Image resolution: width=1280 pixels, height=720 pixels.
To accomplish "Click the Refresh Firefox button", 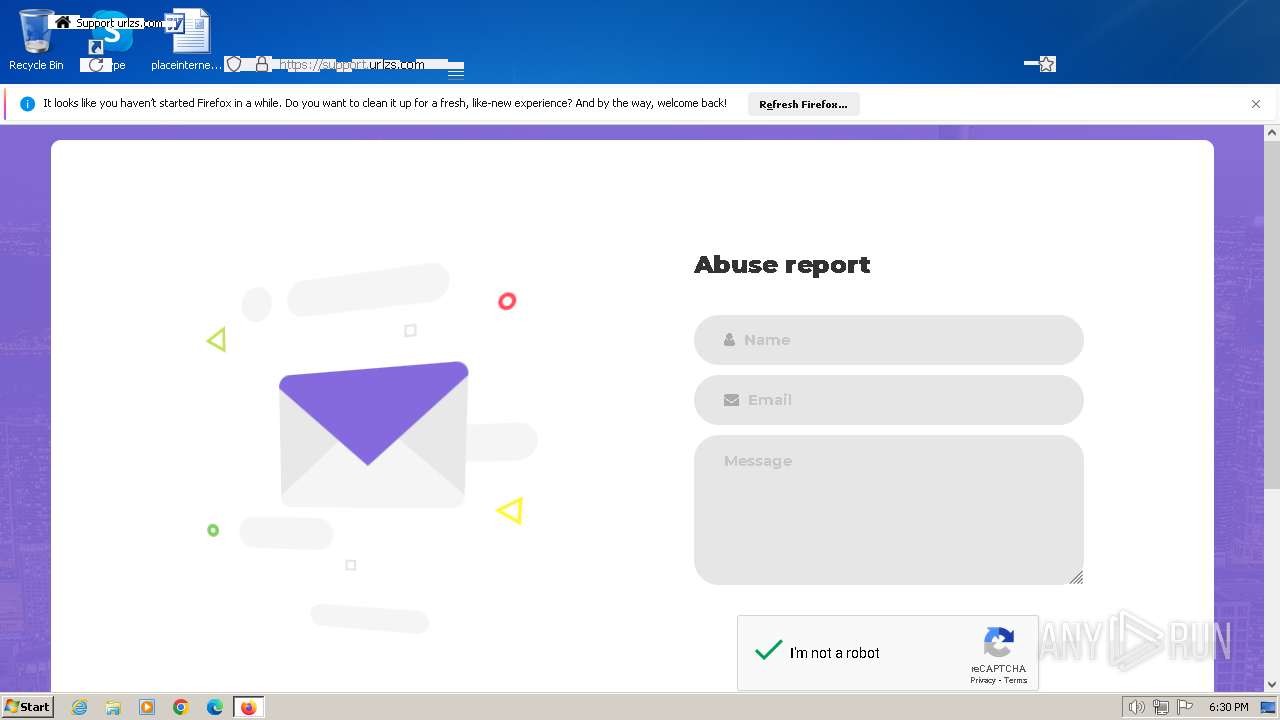I will [803, 104].
